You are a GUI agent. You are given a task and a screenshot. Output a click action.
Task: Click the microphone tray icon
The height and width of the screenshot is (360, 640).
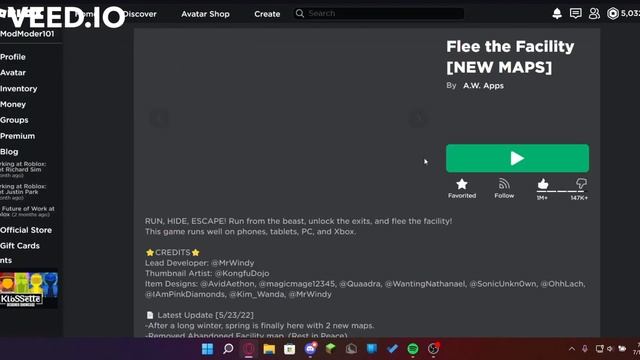pyautogui.click(x=585, y=349)
